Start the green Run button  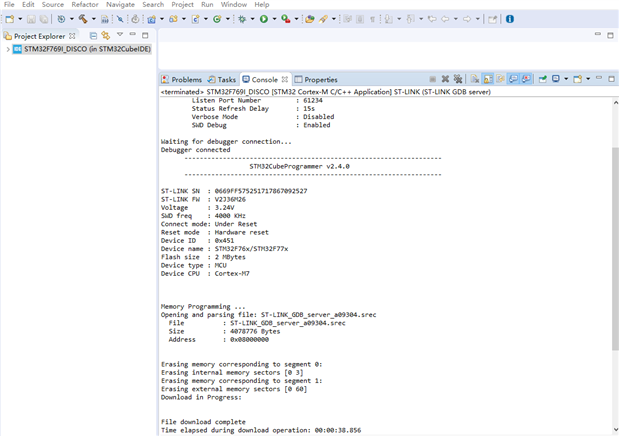point(264,19)
